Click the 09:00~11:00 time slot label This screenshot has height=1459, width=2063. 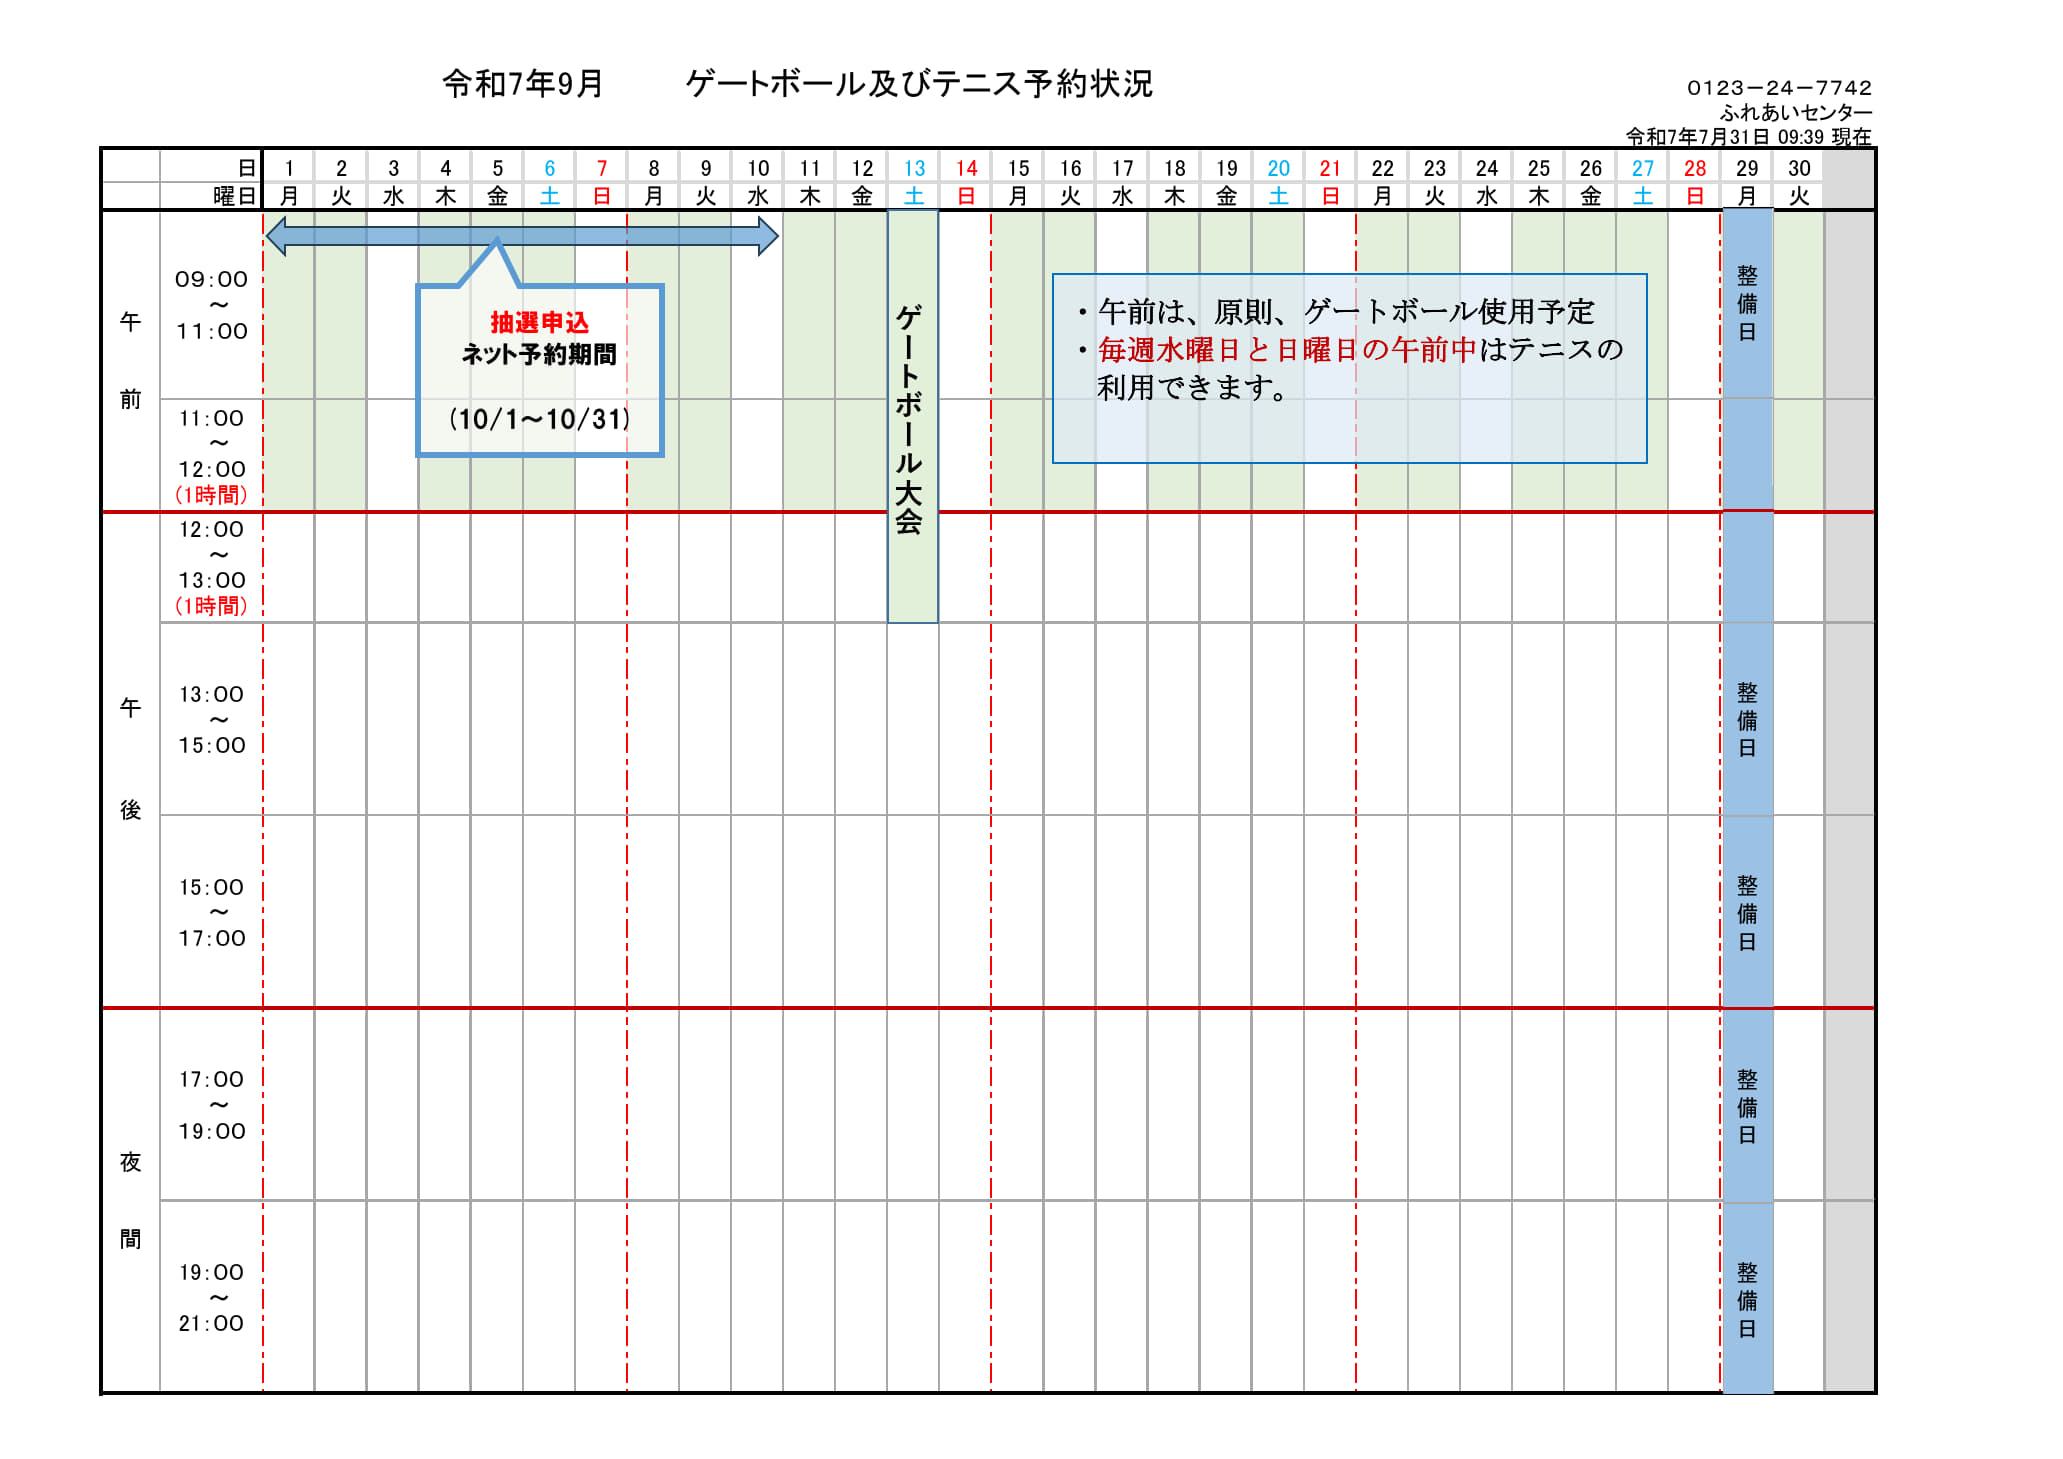(213, 305)
